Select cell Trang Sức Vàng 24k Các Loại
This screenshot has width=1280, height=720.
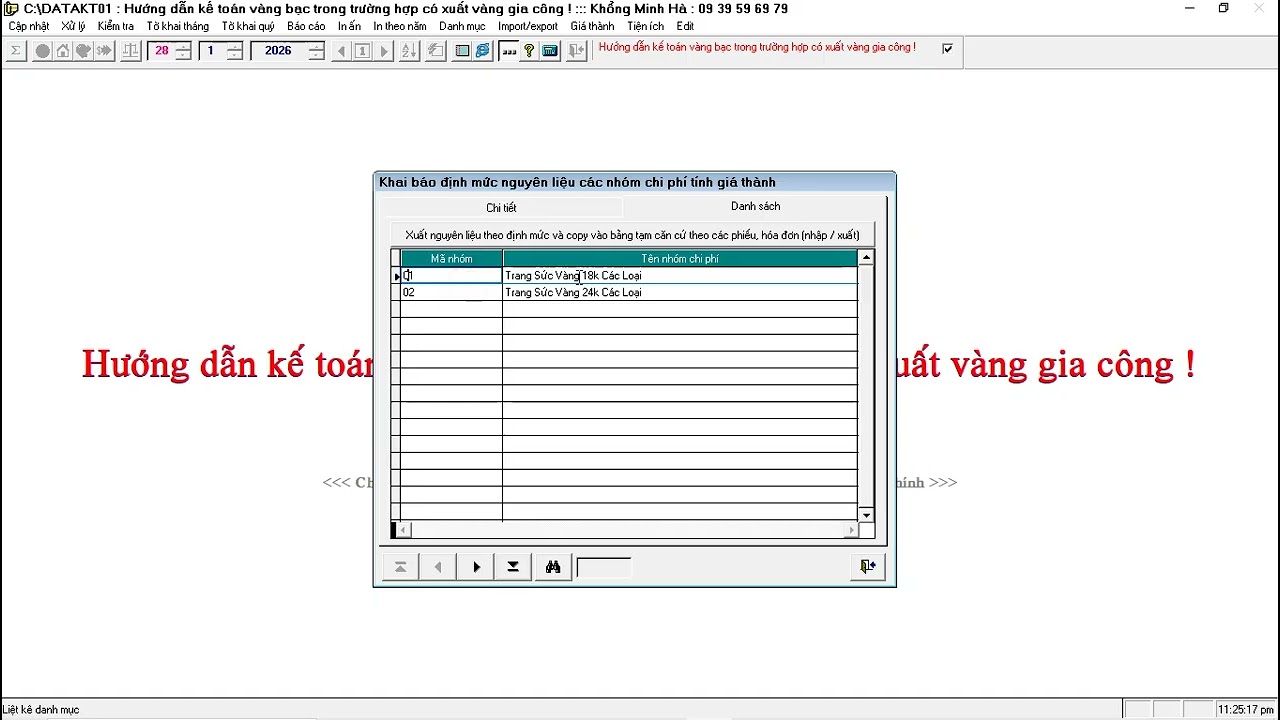pos(680,293)
